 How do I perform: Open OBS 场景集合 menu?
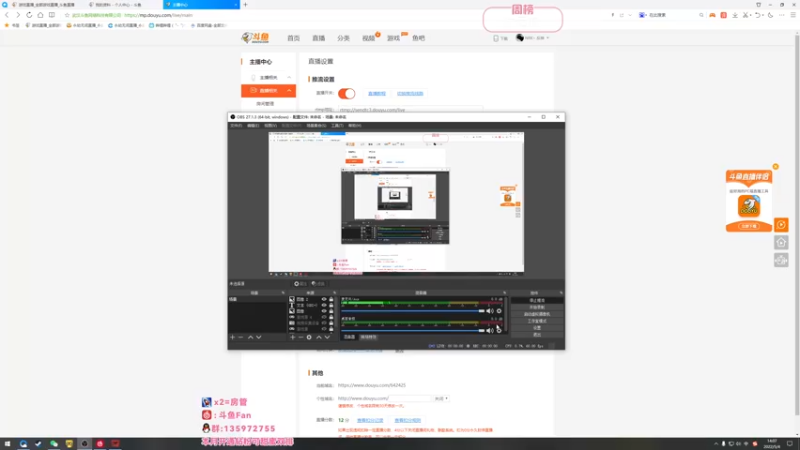pos(316,126)
